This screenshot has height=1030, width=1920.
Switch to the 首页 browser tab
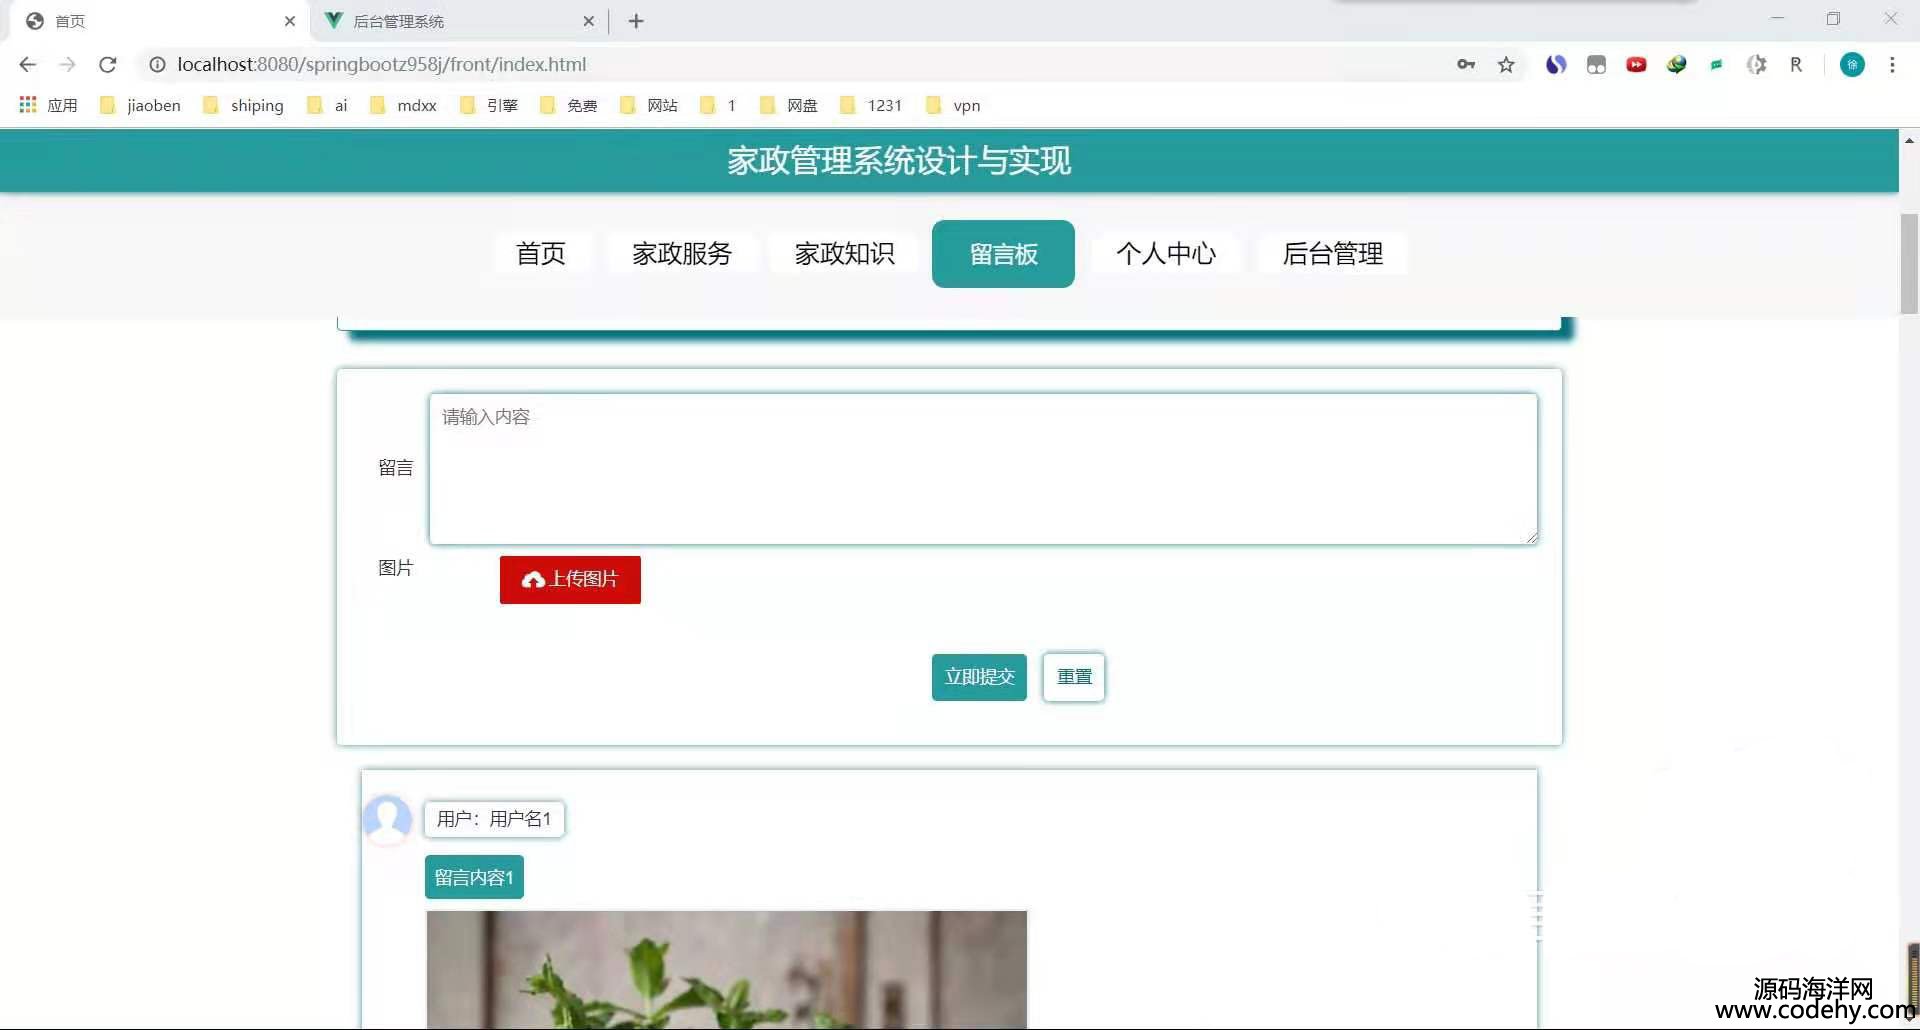click(x=160, y=21)
